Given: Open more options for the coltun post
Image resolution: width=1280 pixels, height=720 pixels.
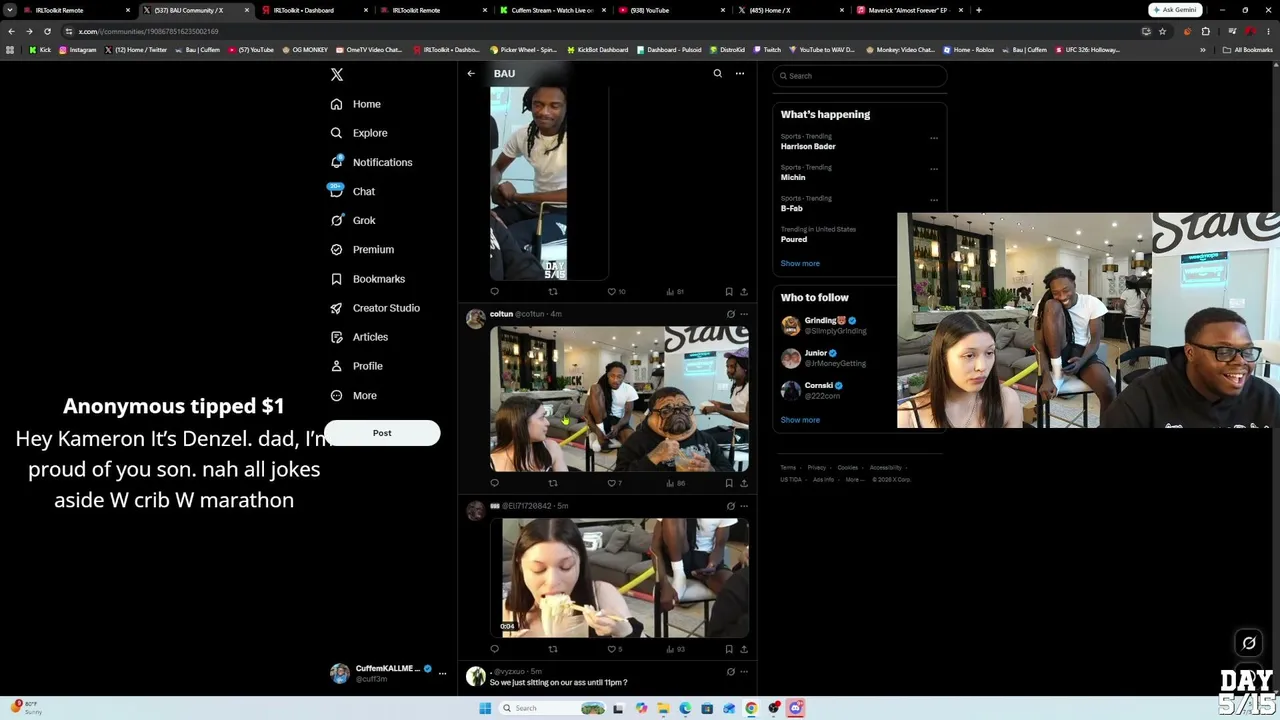Looking at the screenshot, I should (744, 314).
